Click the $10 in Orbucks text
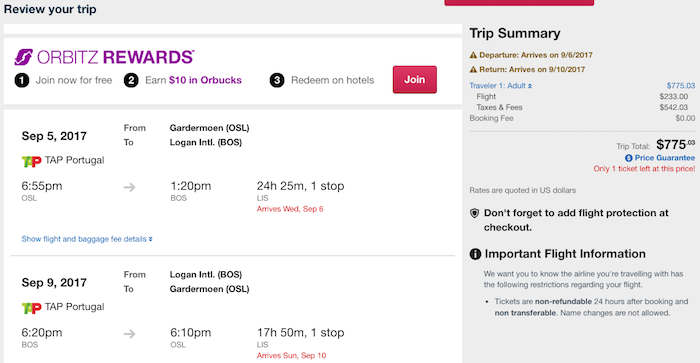Screen dimensions: 700x363 [x=205, y=80]
